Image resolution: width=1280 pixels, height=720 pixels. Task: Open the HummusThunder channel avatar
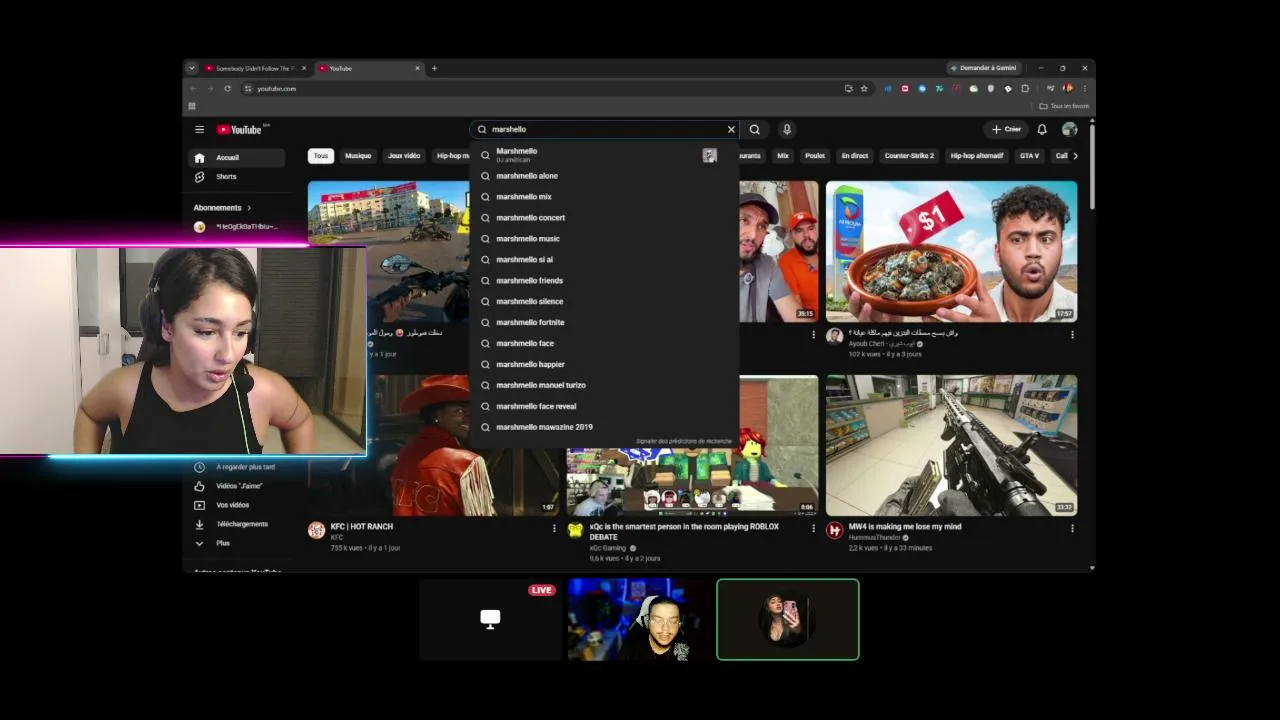(834, 530)
